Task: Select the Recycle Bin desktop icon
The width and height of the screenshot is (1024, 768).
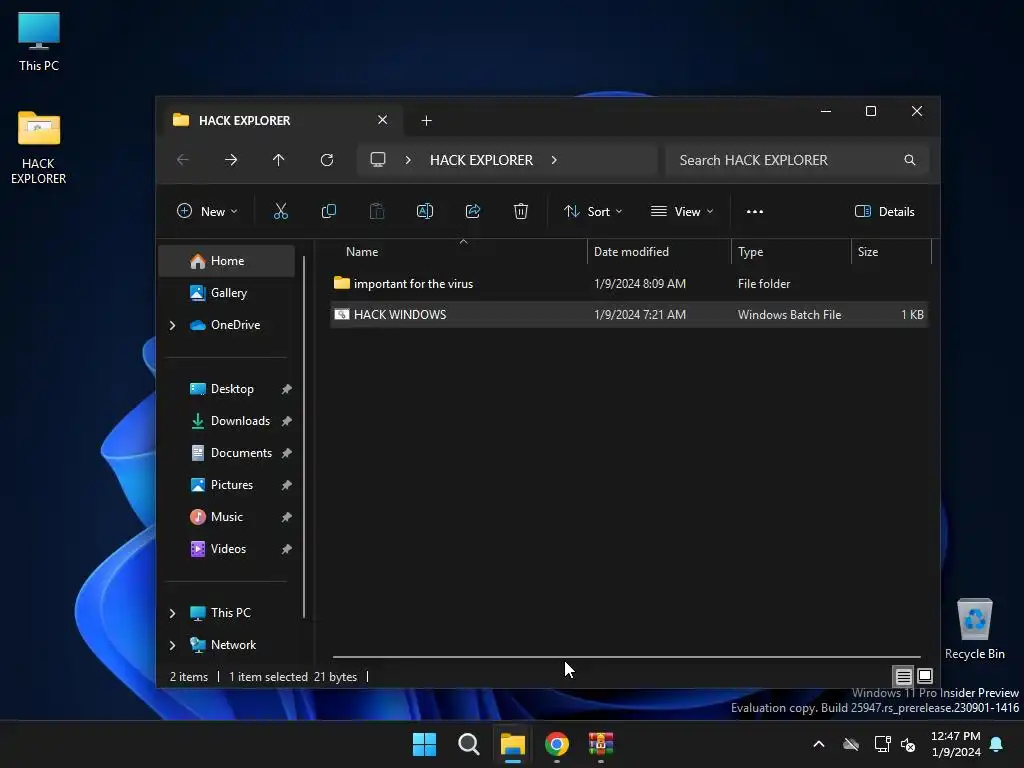Action: [974, 629]
